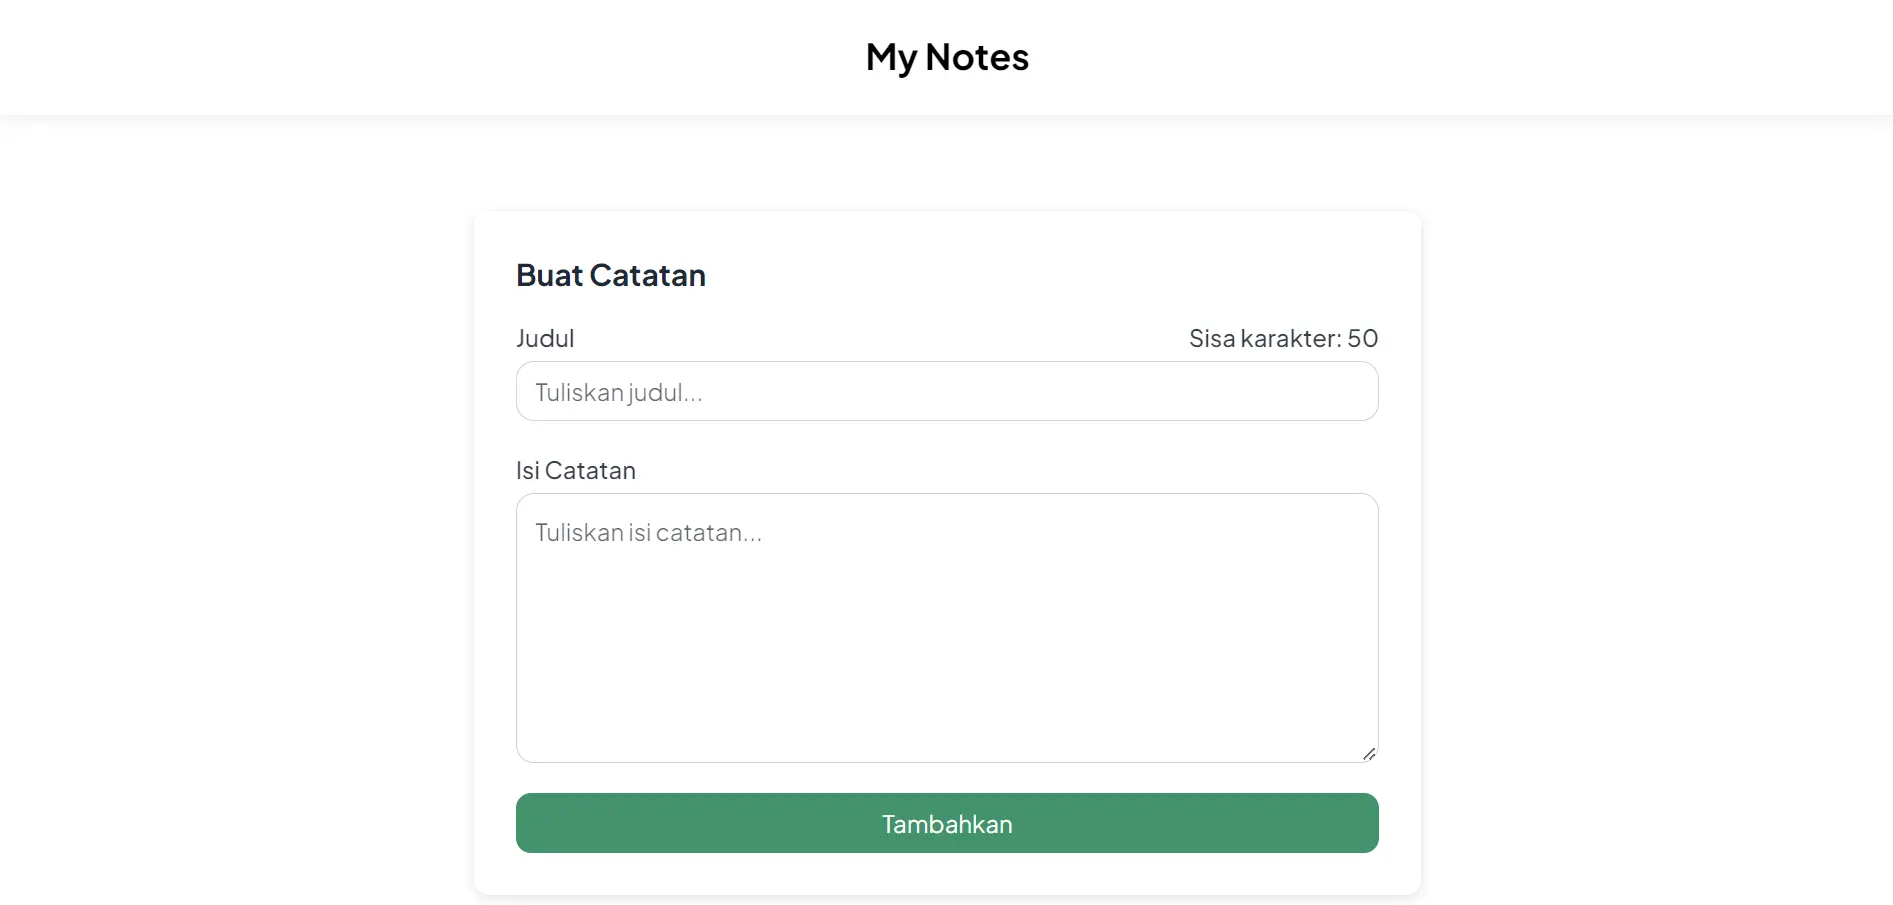Click the "Tuliskan isi catatan..." placeholder text
Screen dimensions: 1893x905
click(x=648, y=533)
